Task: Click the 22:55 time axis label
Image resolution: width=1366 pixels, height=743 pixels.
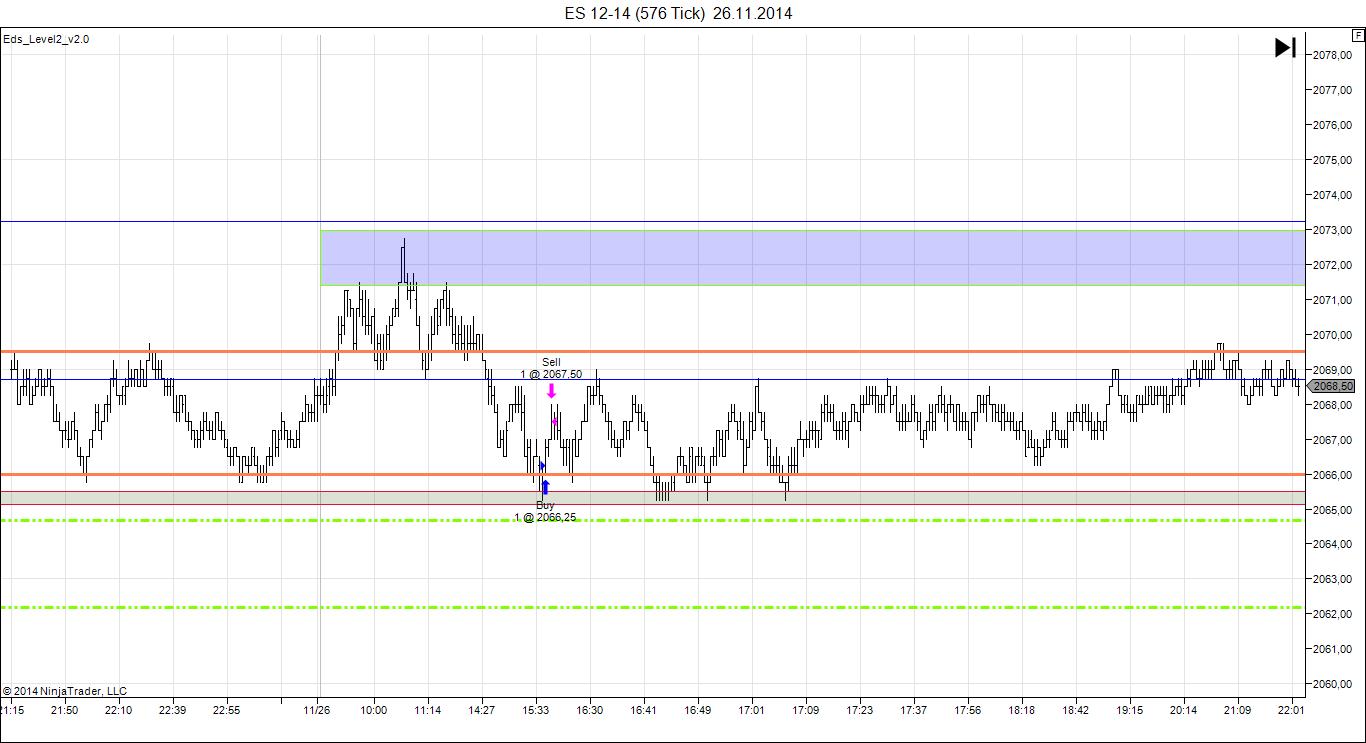Action: point(227,710)
